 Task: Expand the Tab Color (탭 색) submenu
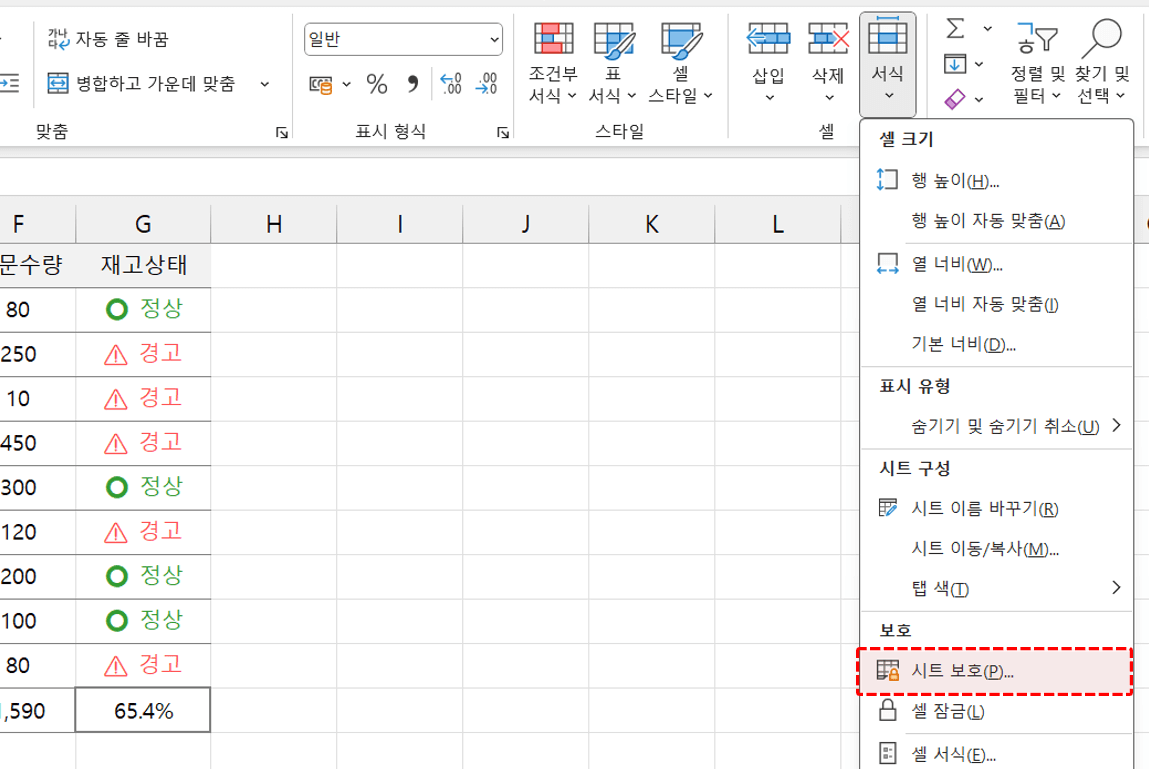click(1115, 588)
